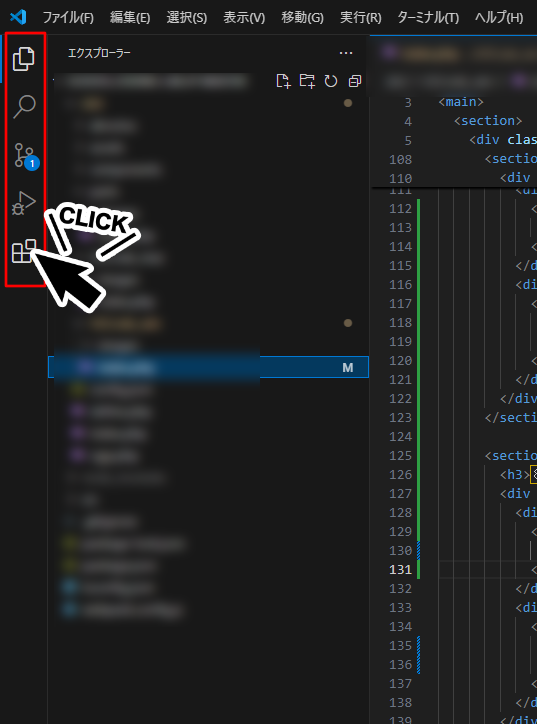Refresh the Explorer file tree

[x=331, y=81]
